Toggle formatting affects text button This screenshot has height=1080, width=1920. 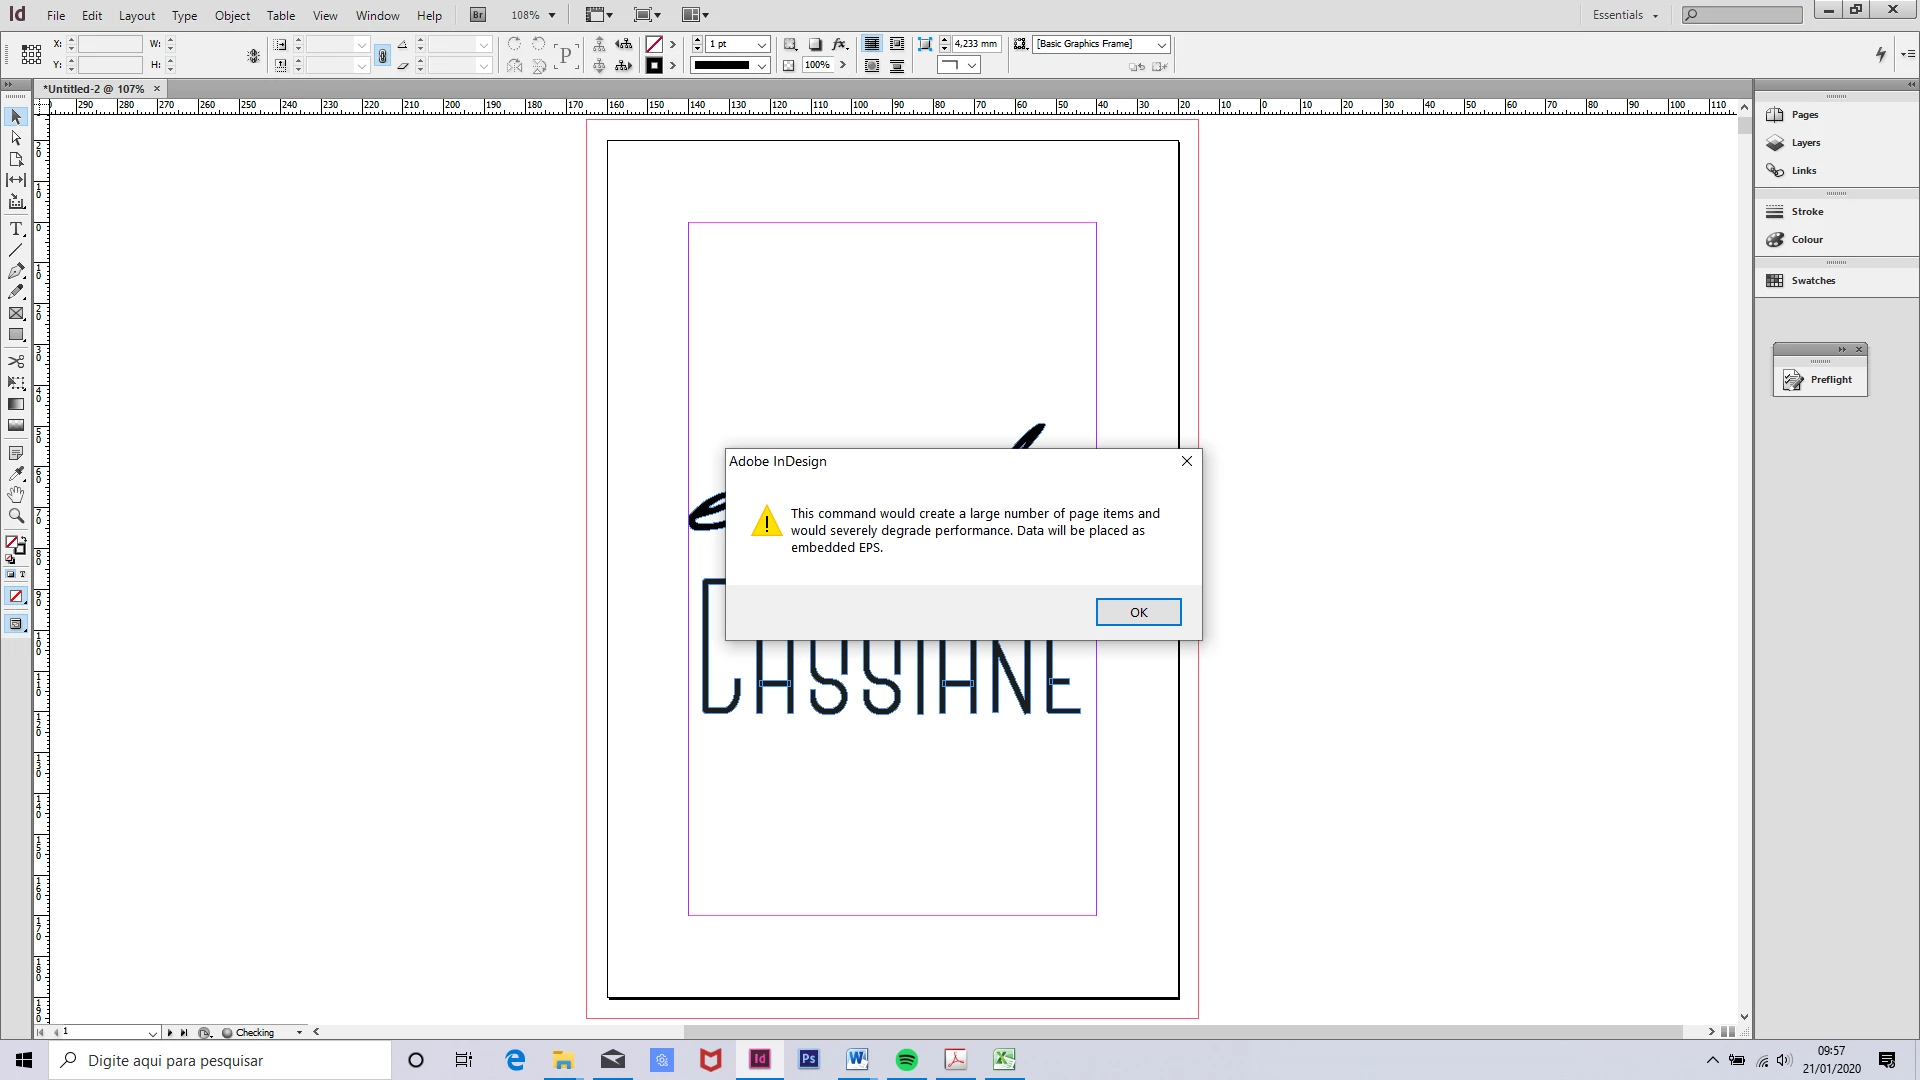pos(22,574)
